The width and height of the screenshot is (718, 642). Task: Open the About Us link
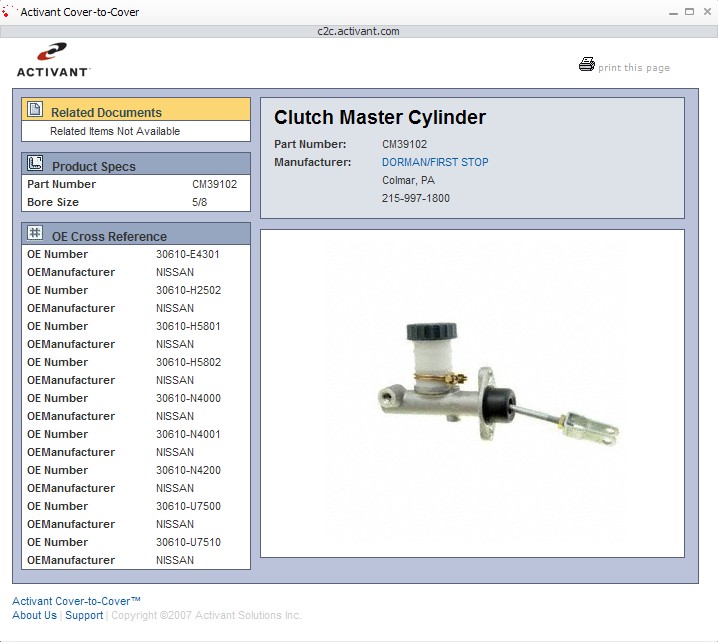(x=34, y=615)
